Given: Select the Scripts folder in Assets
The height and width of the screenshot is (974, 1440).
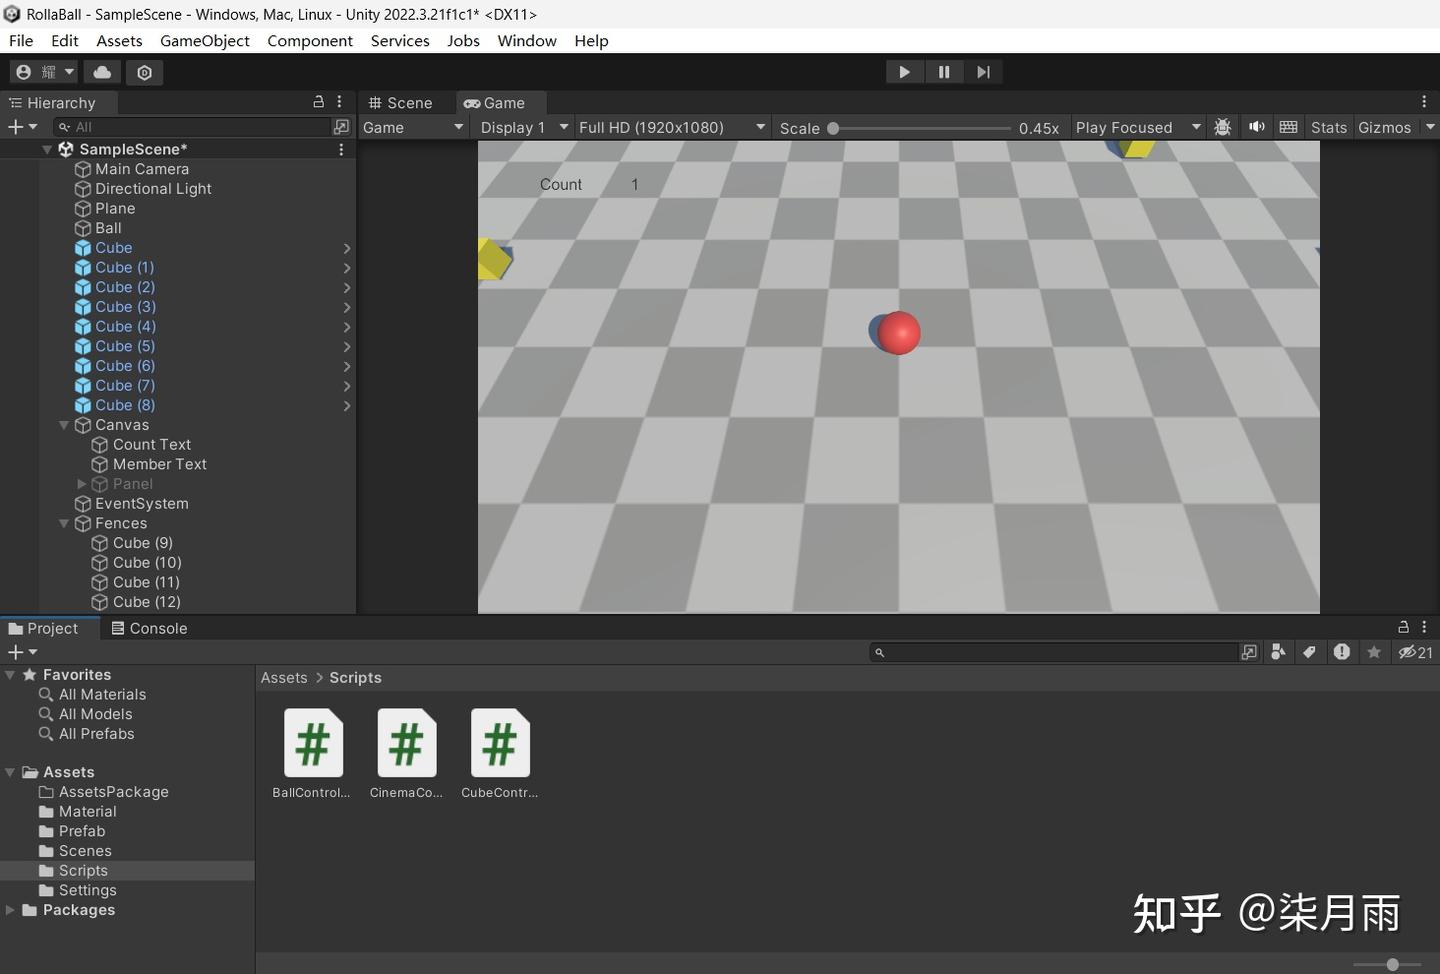Looking at the screenshot, I should (x=84, y=870).
